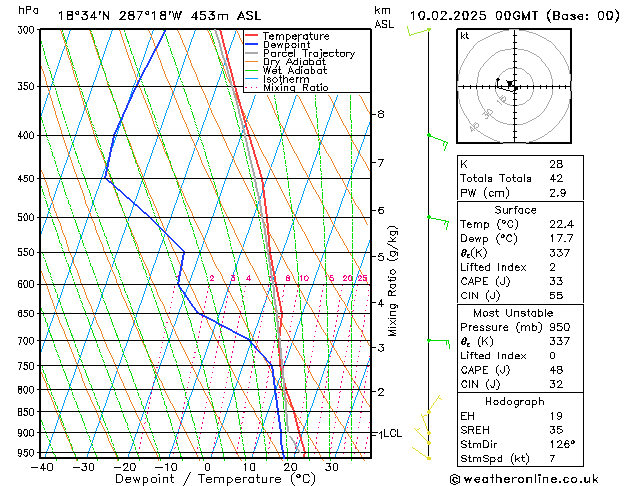The width and height of the screenshot is (629, 486).
Task: Click the Mixing Ratio legend entry
Action: 287,87
